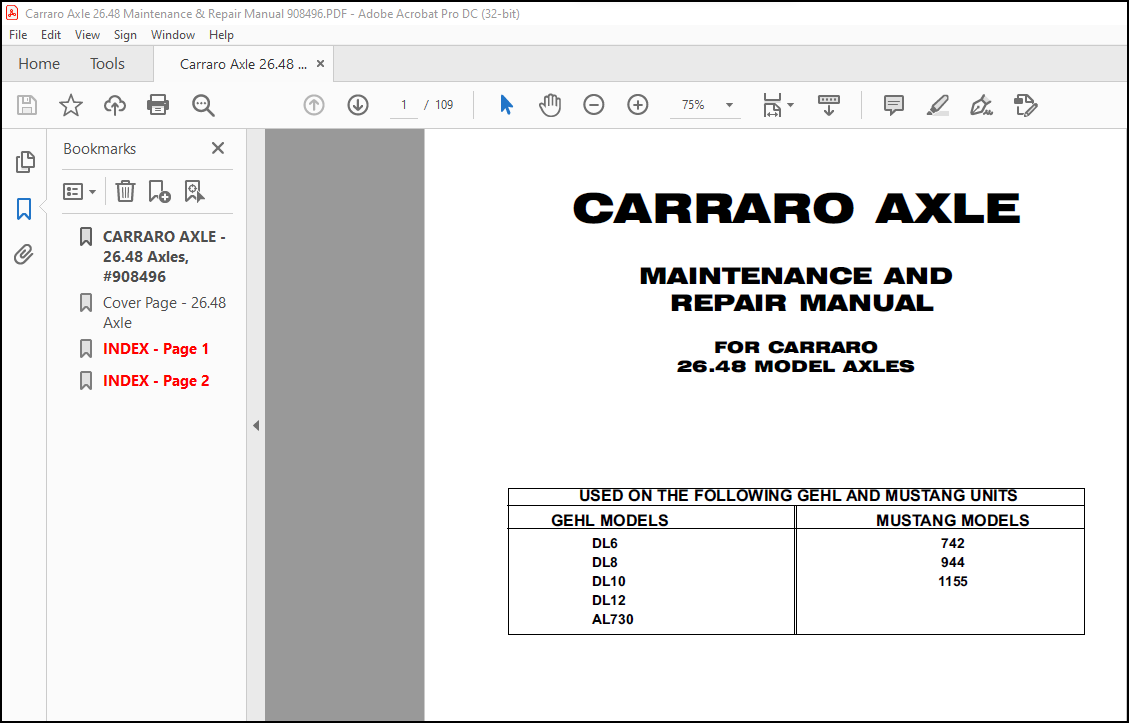Click Adobe Acrobat icon in title bar
Viewport: 1129px width, 723px height.
[12, 13]
